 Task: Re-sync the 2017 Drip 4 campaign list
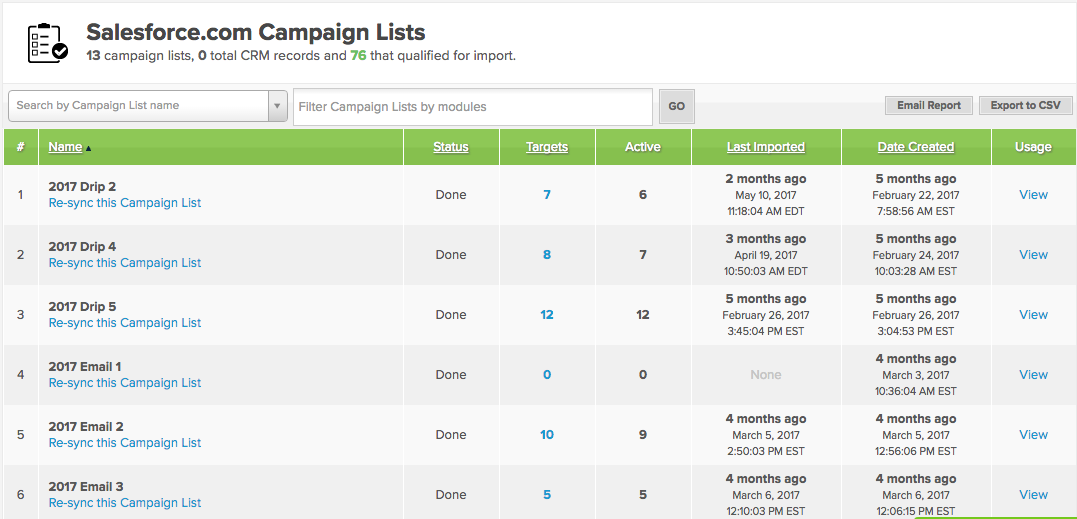pyautogui.click(x=125, y=263)
